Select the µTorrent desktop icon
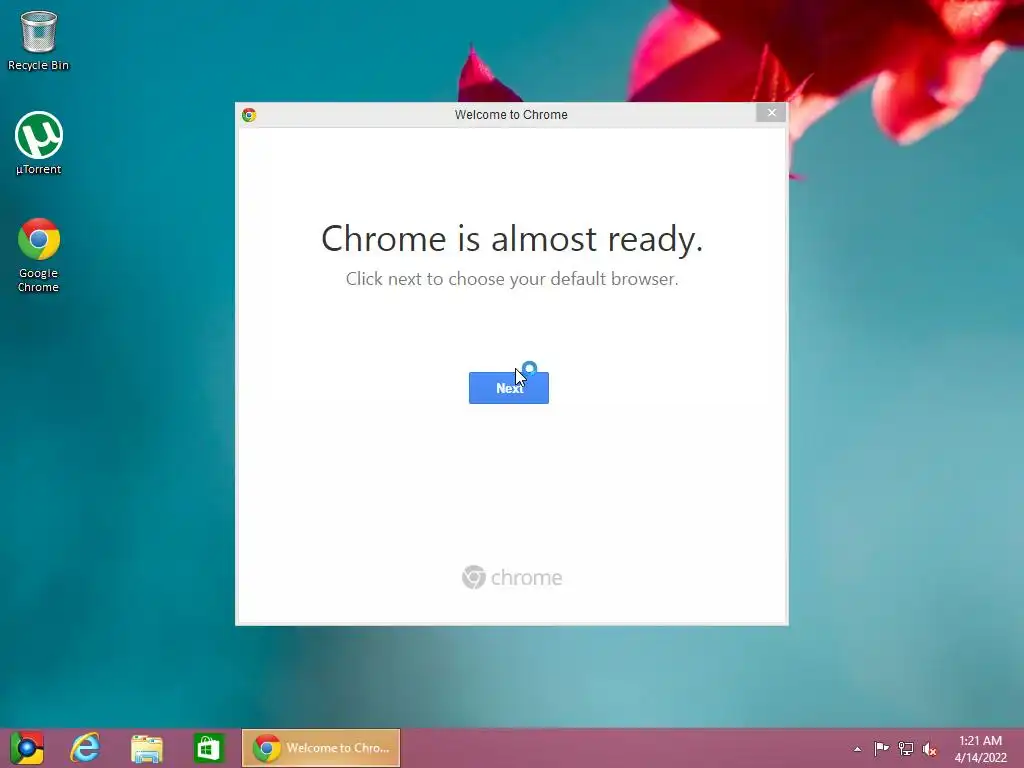1024x768 pixels. [39, 144]
